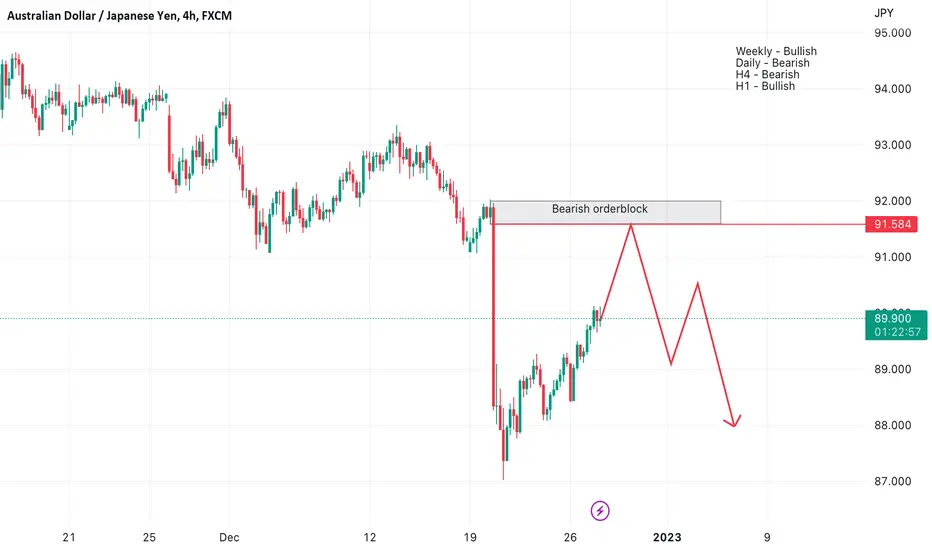The width and height of the screenshot is (932, 550).
Task: Click the 92.000 price scale value
Action: (x=892, y=201)
